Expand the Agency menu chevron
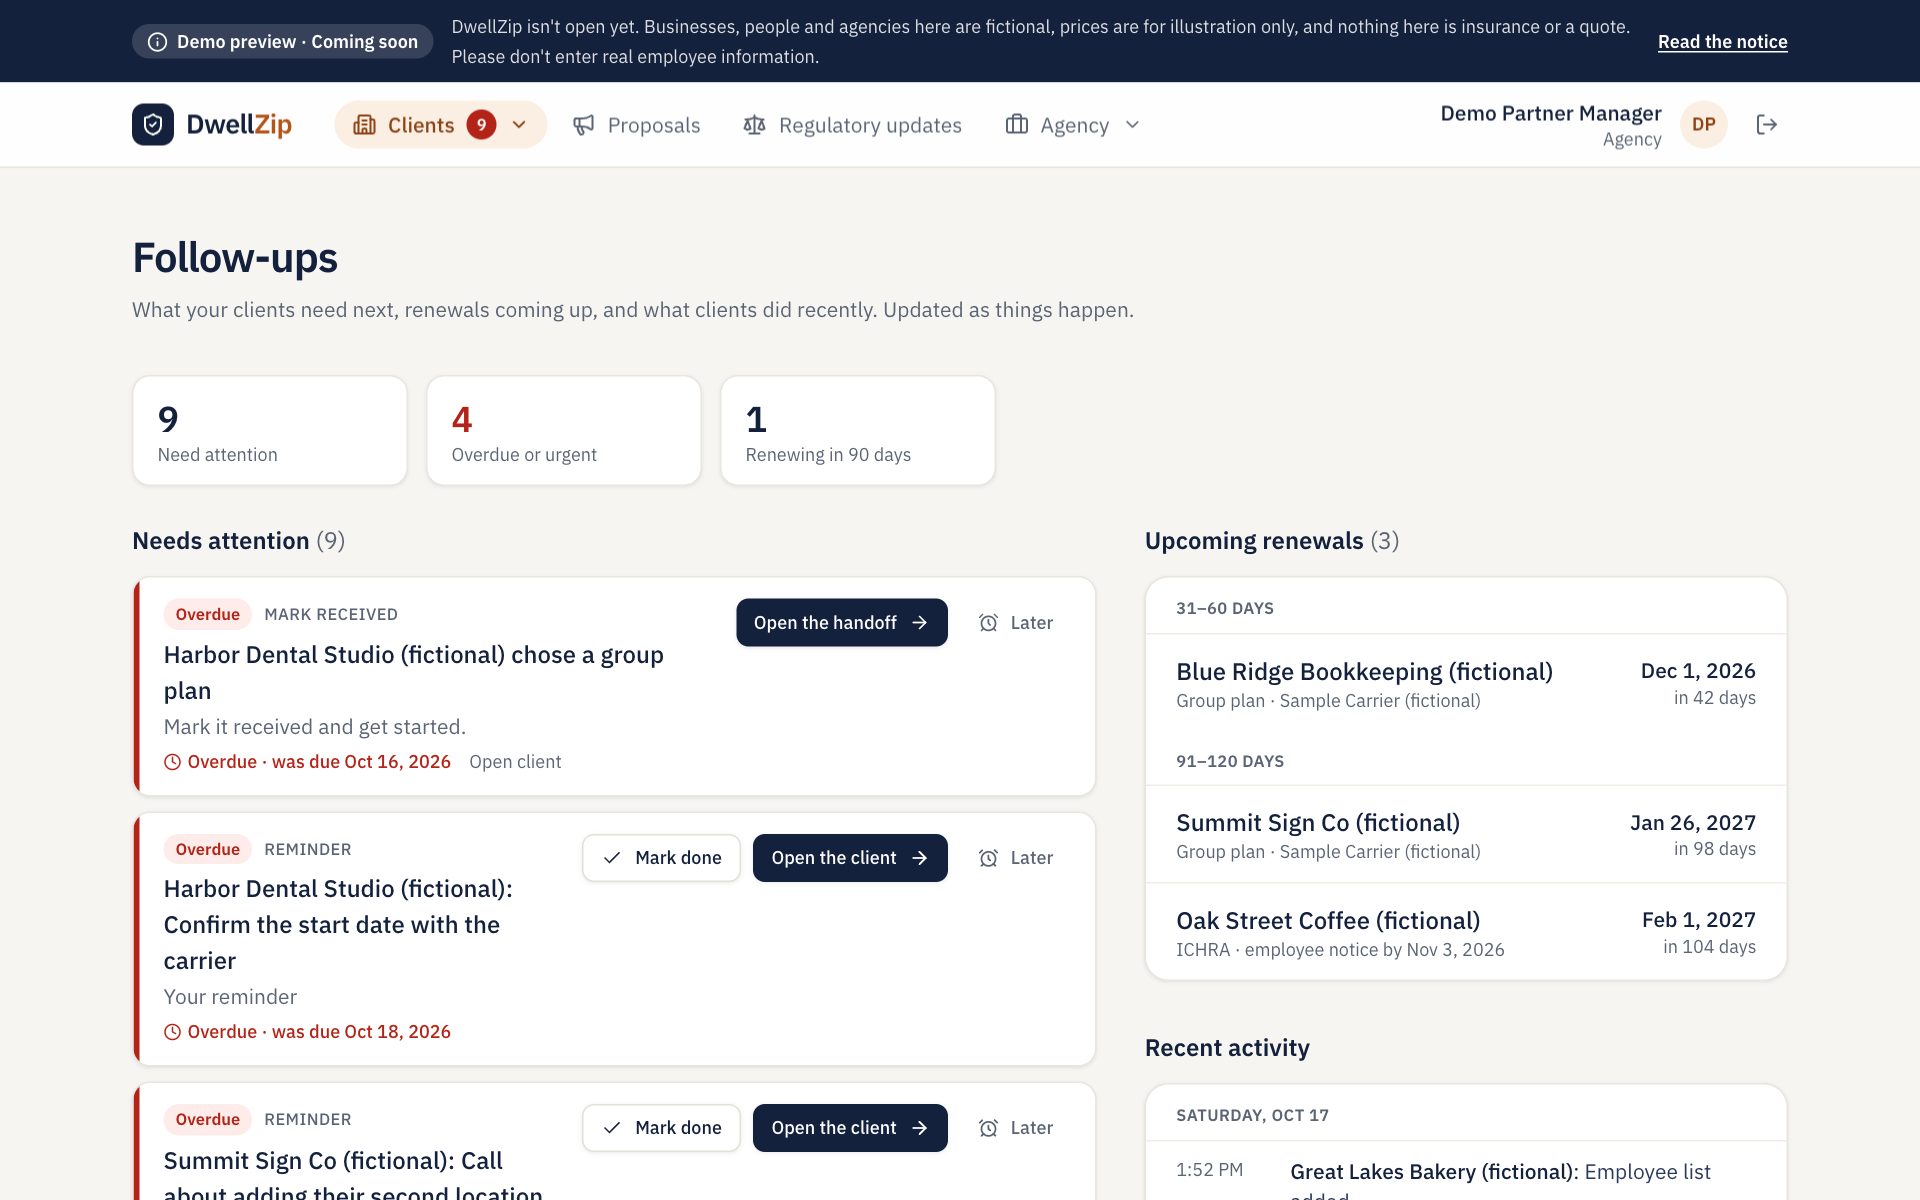The image size is (1920, 1200). (1132, 125)
